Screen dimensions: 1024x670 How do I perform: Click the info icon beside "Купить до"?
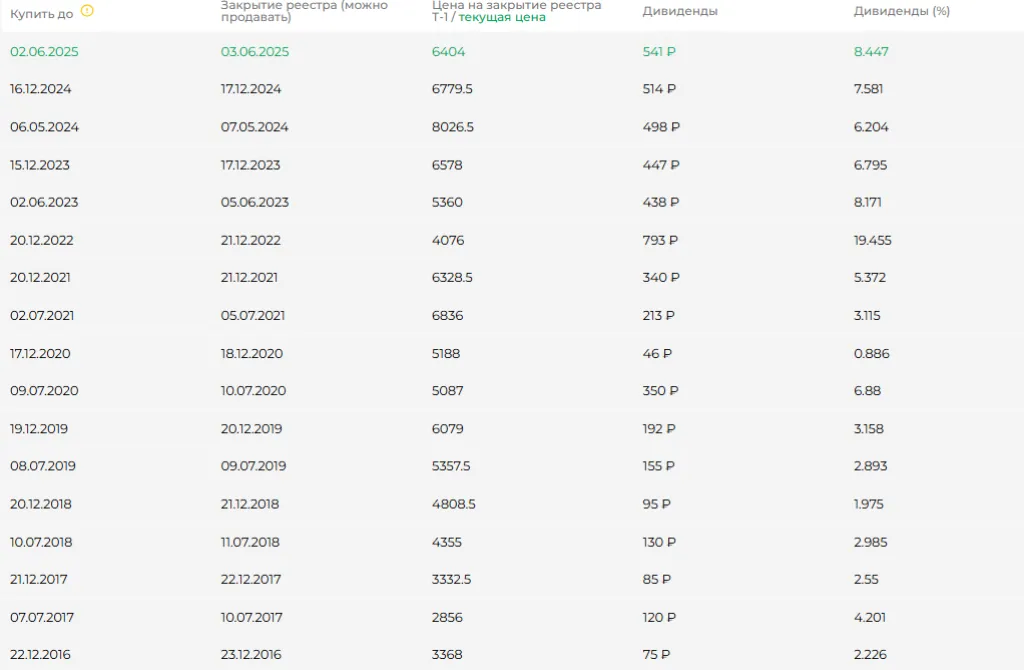tap(87, 12)
